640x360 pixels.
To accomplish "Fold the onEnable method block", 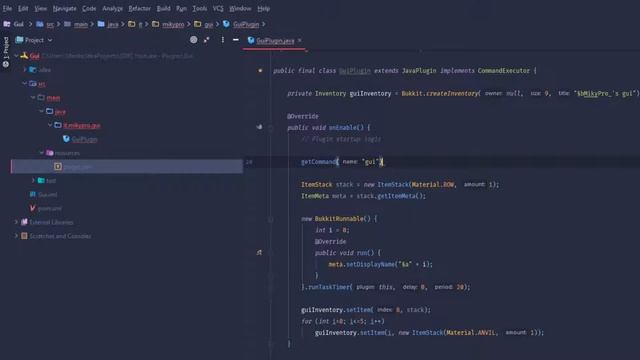I will (x=270, y=128).
